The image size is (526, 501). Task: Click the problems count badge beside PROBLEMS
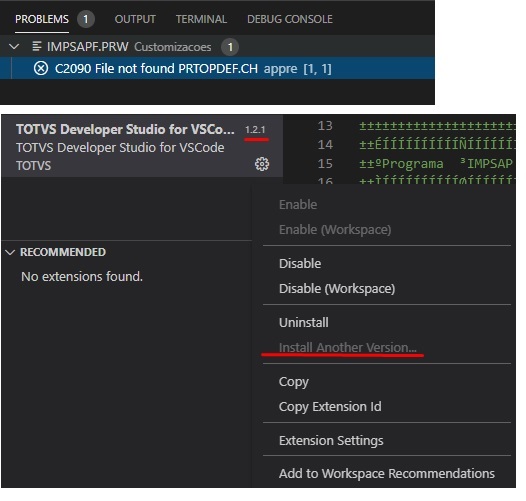86,19
